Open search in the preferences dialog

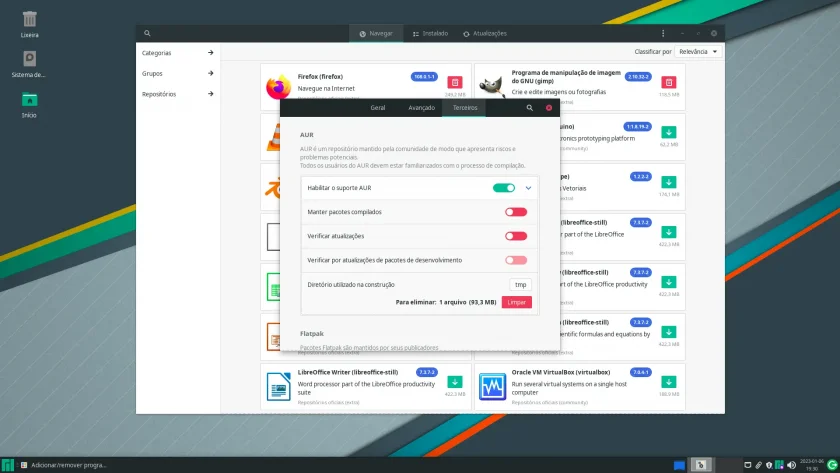[x=529, y=108]
